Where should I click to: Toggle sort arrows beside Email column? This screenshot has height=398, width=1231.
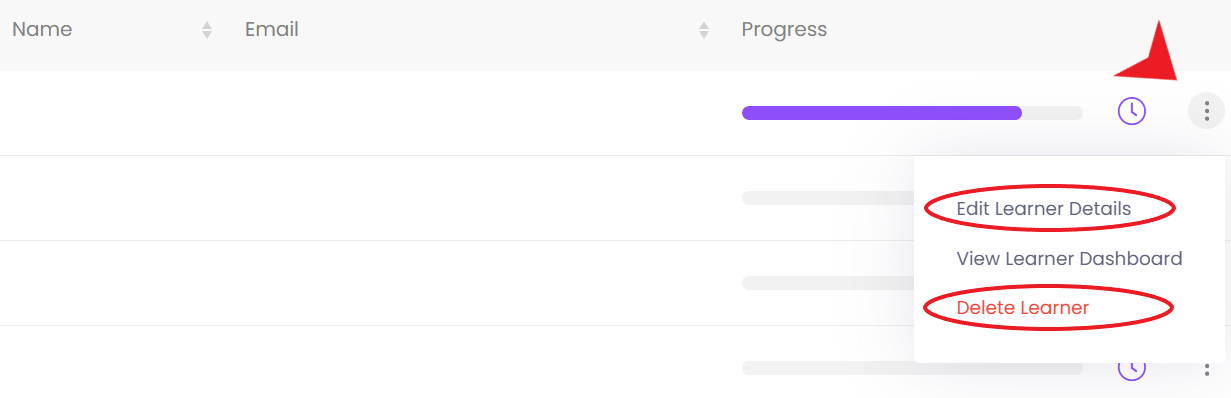tap(704, 30)
